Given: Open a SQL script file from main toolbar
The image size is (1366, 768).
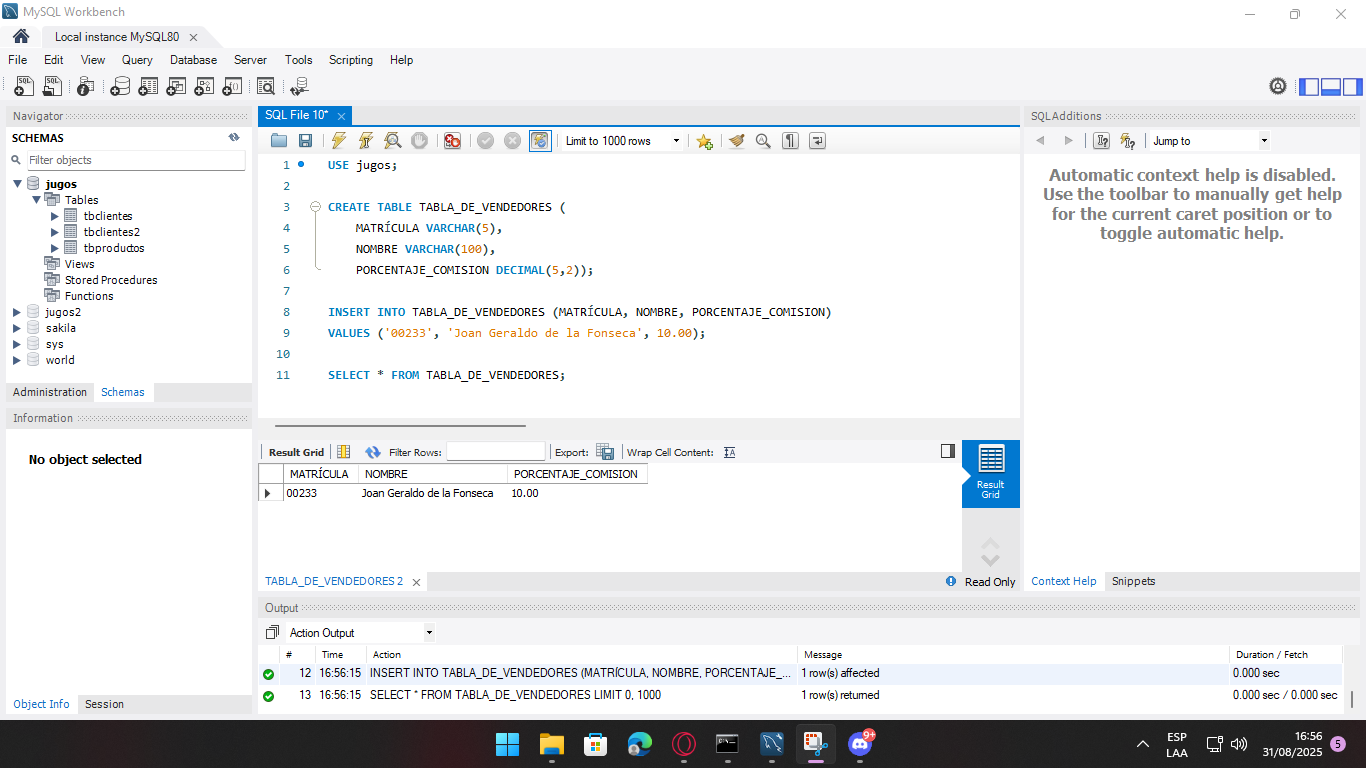Looking at the screenshot, I should [52, 87].
